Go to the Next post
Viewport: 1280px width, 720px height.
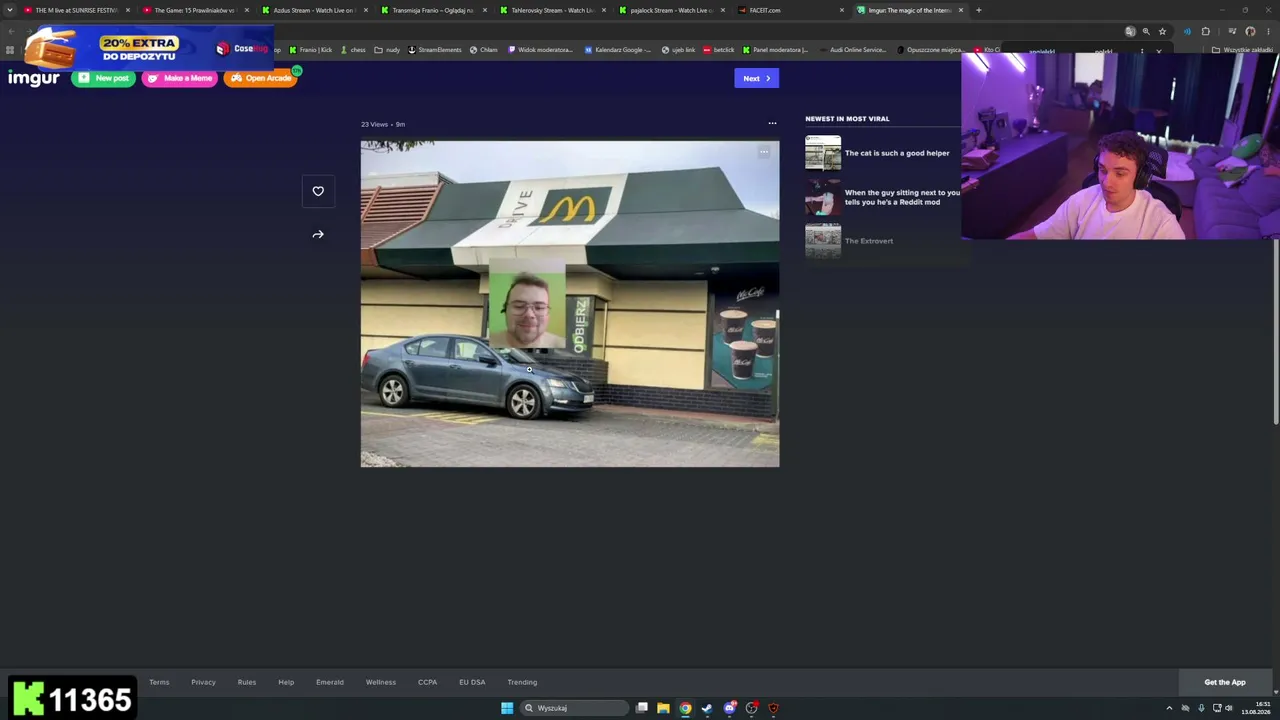[x=756, y=78]
